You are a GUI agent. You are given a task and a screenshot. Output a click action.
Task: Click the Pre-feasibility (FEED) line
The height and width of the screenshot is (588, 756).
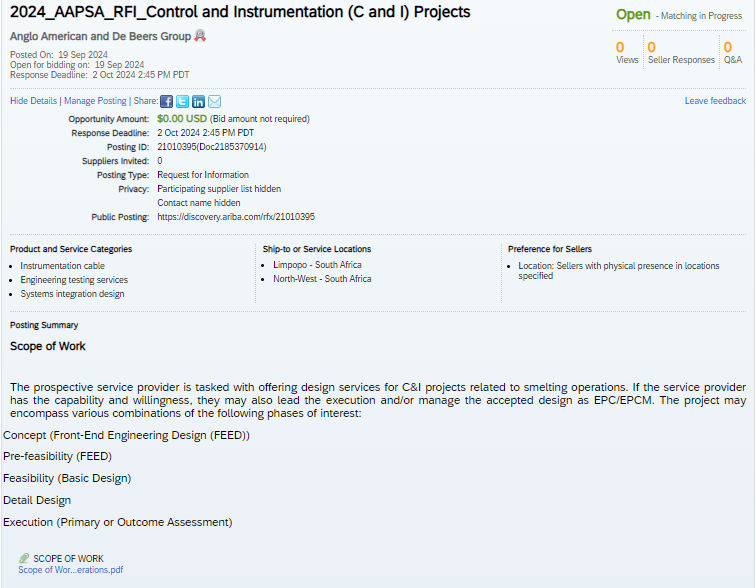click(x=57, y=456)
